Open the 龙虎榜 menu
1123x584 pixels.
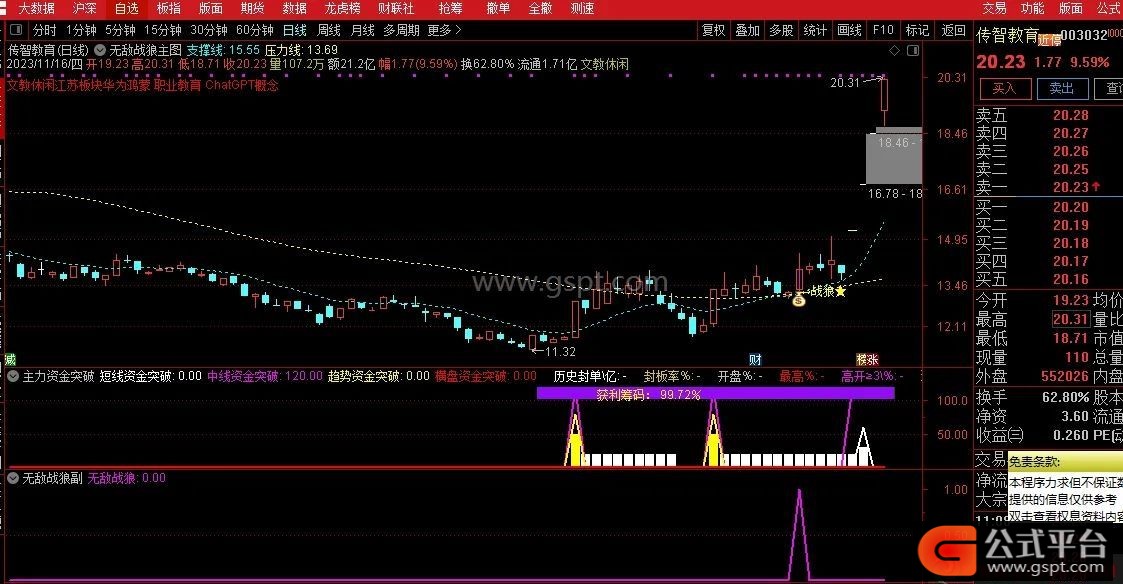coord(342,9)
